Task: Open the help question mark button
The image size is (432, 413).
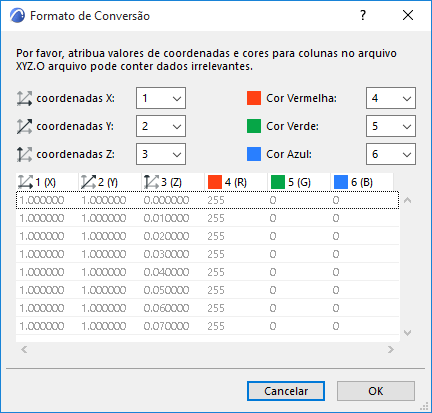Action: [363, 15]
